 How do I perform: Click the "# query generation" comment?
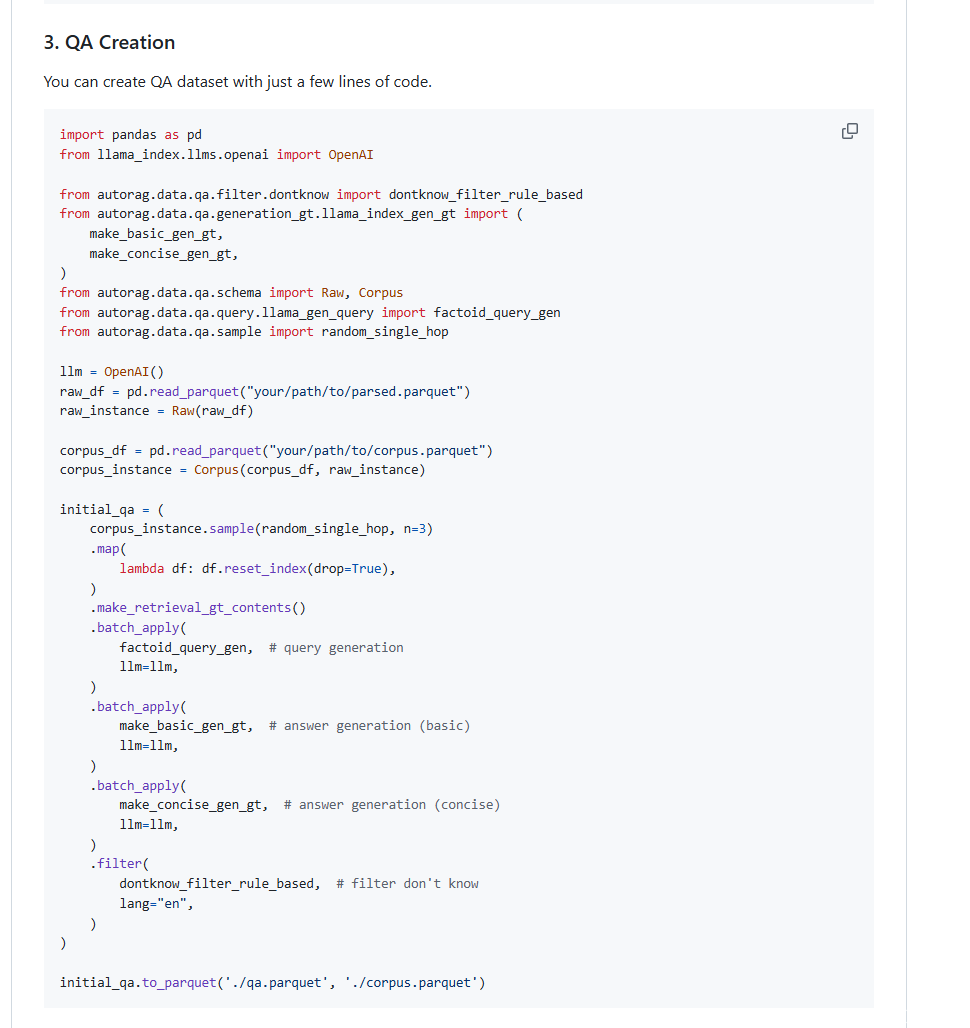coord(336,648)
